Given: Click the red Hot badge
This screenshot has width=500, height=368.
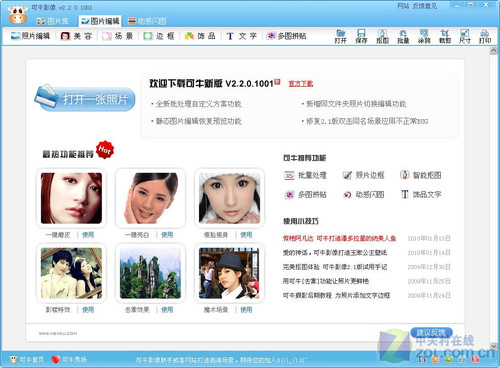Looking at the screenshot, I should pos(105,150).
